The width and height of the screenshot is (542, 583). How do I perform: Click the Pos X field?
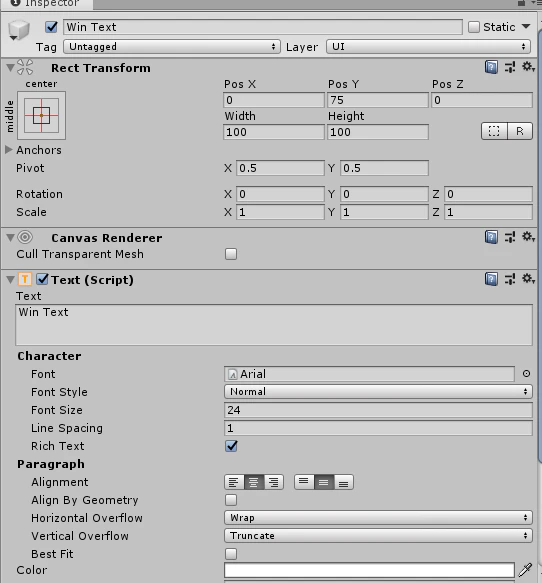[274, 100]
